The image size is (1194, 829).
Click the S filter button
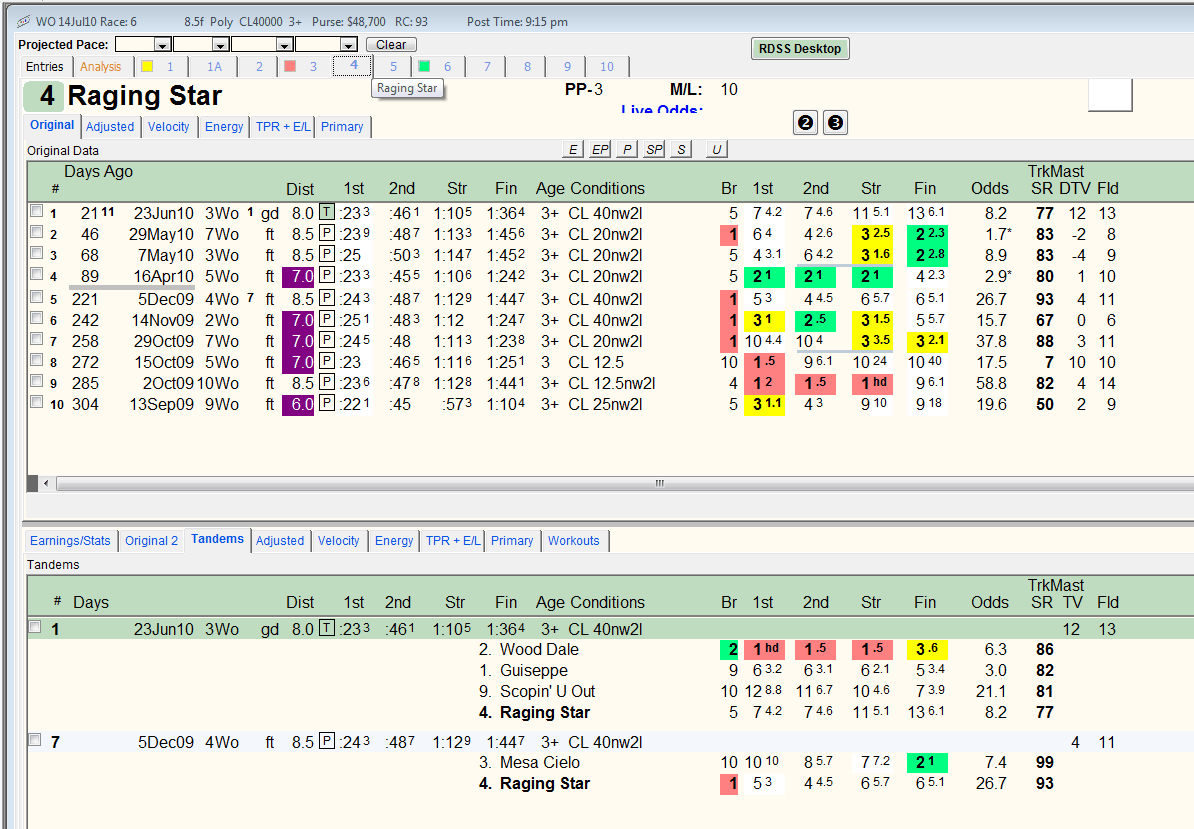tap(681, 149)
